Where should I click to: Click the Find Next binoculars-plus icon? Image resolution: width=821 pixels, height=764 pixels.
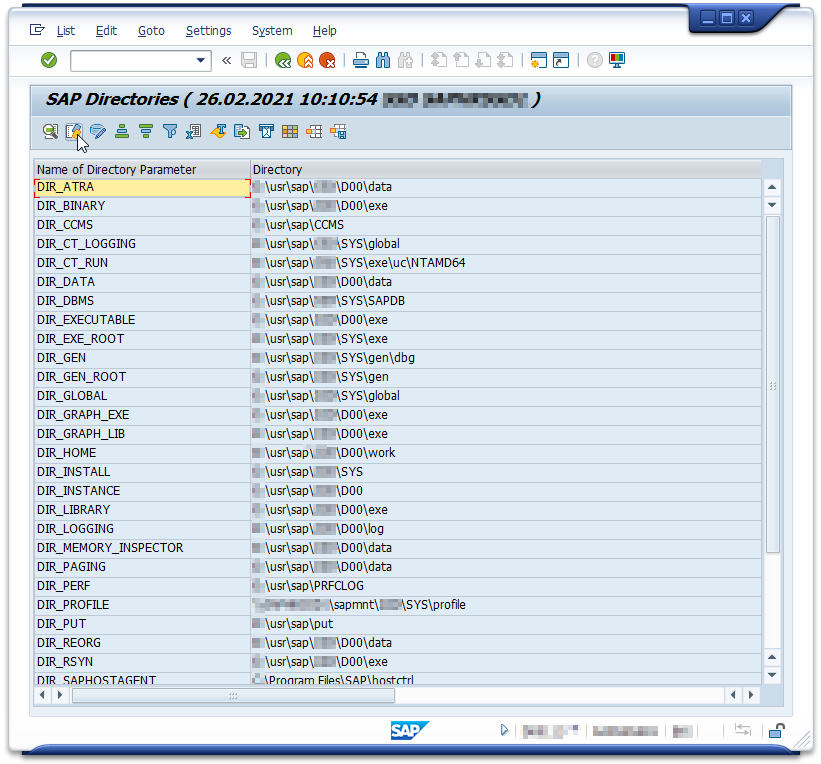405,60
